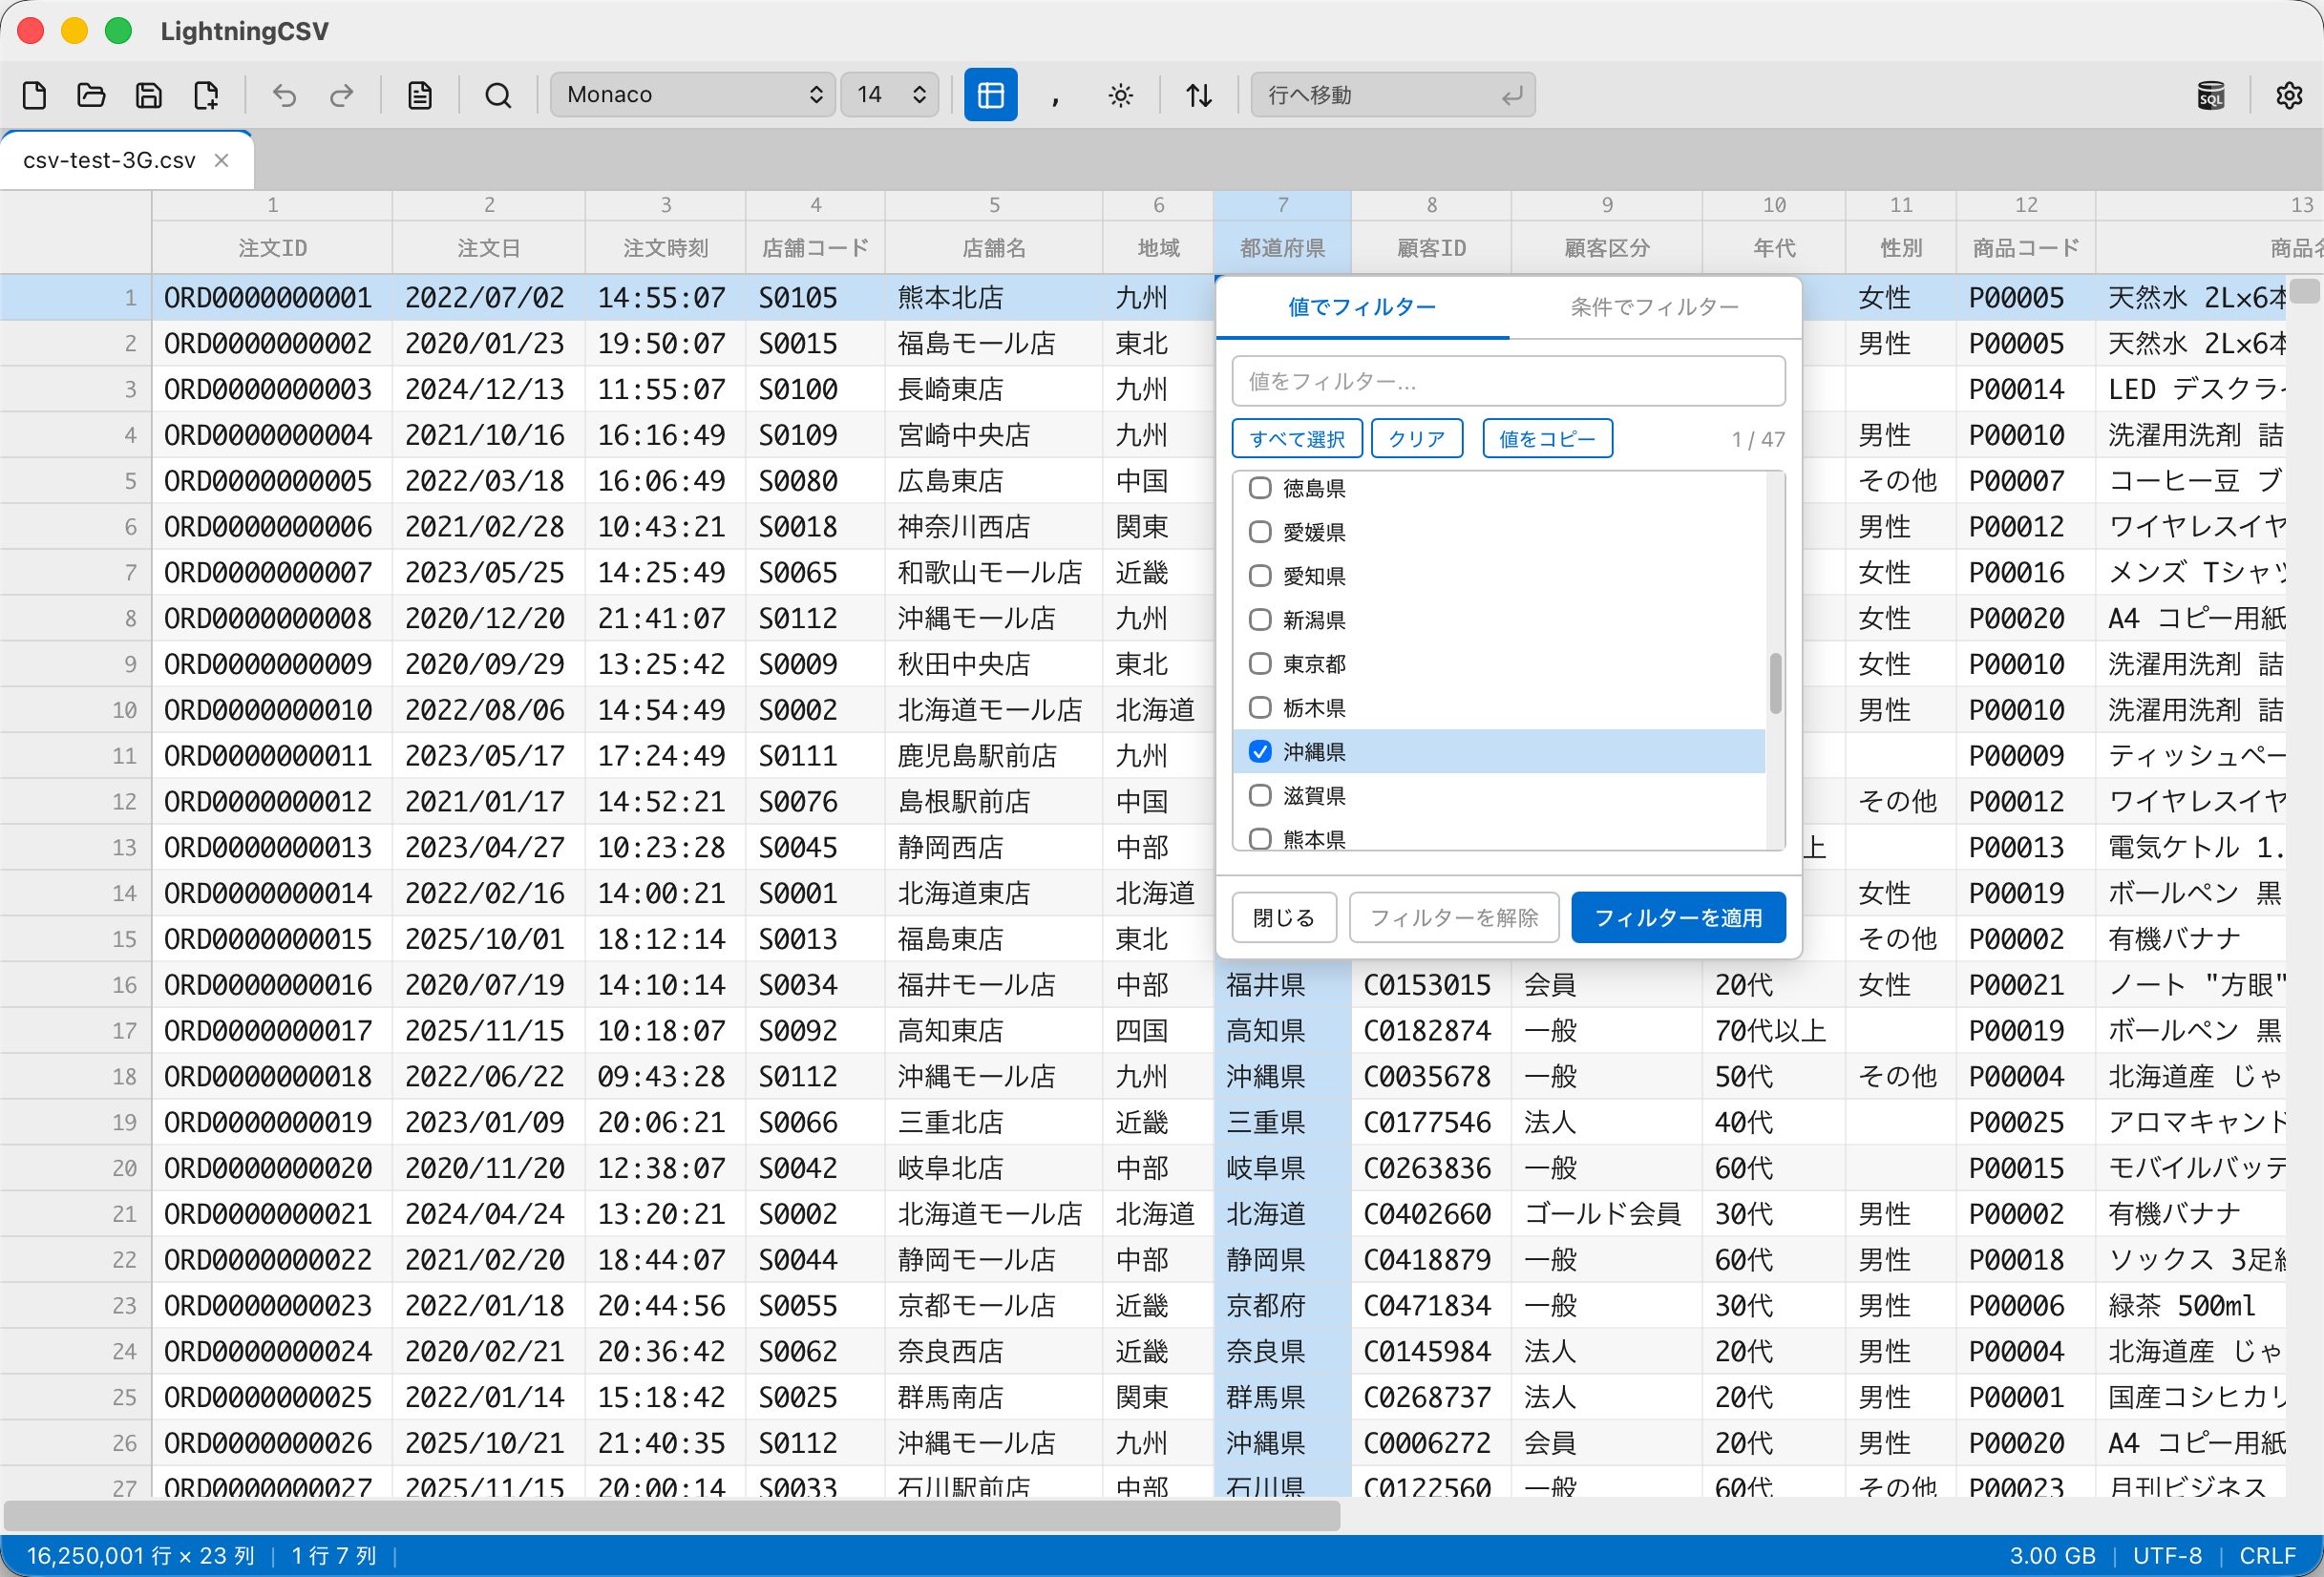Click cell ORD0000000010
The width and height of the screenshot is (2324, 1577).
(x=272, y=710)
